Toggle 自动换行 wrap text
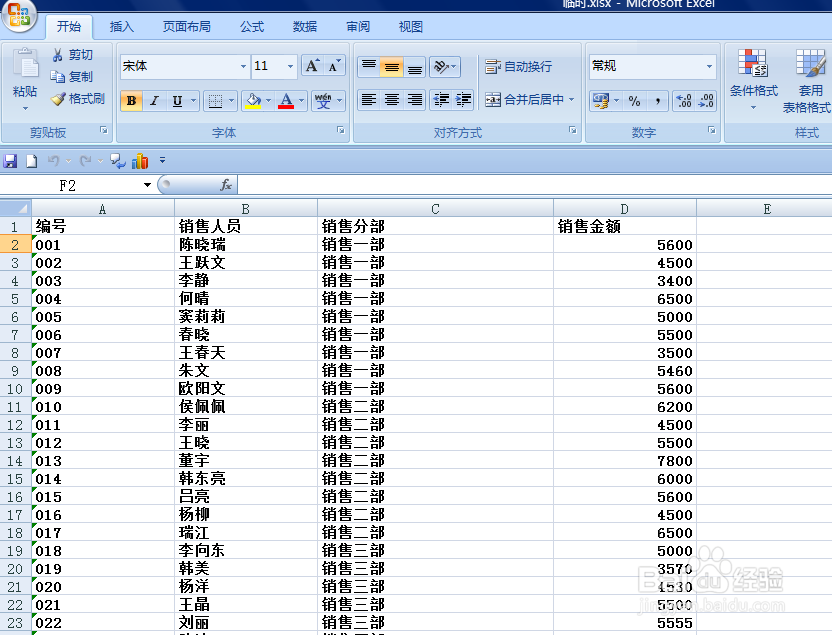Screen dimensions: 832x635 coord(518,66)
